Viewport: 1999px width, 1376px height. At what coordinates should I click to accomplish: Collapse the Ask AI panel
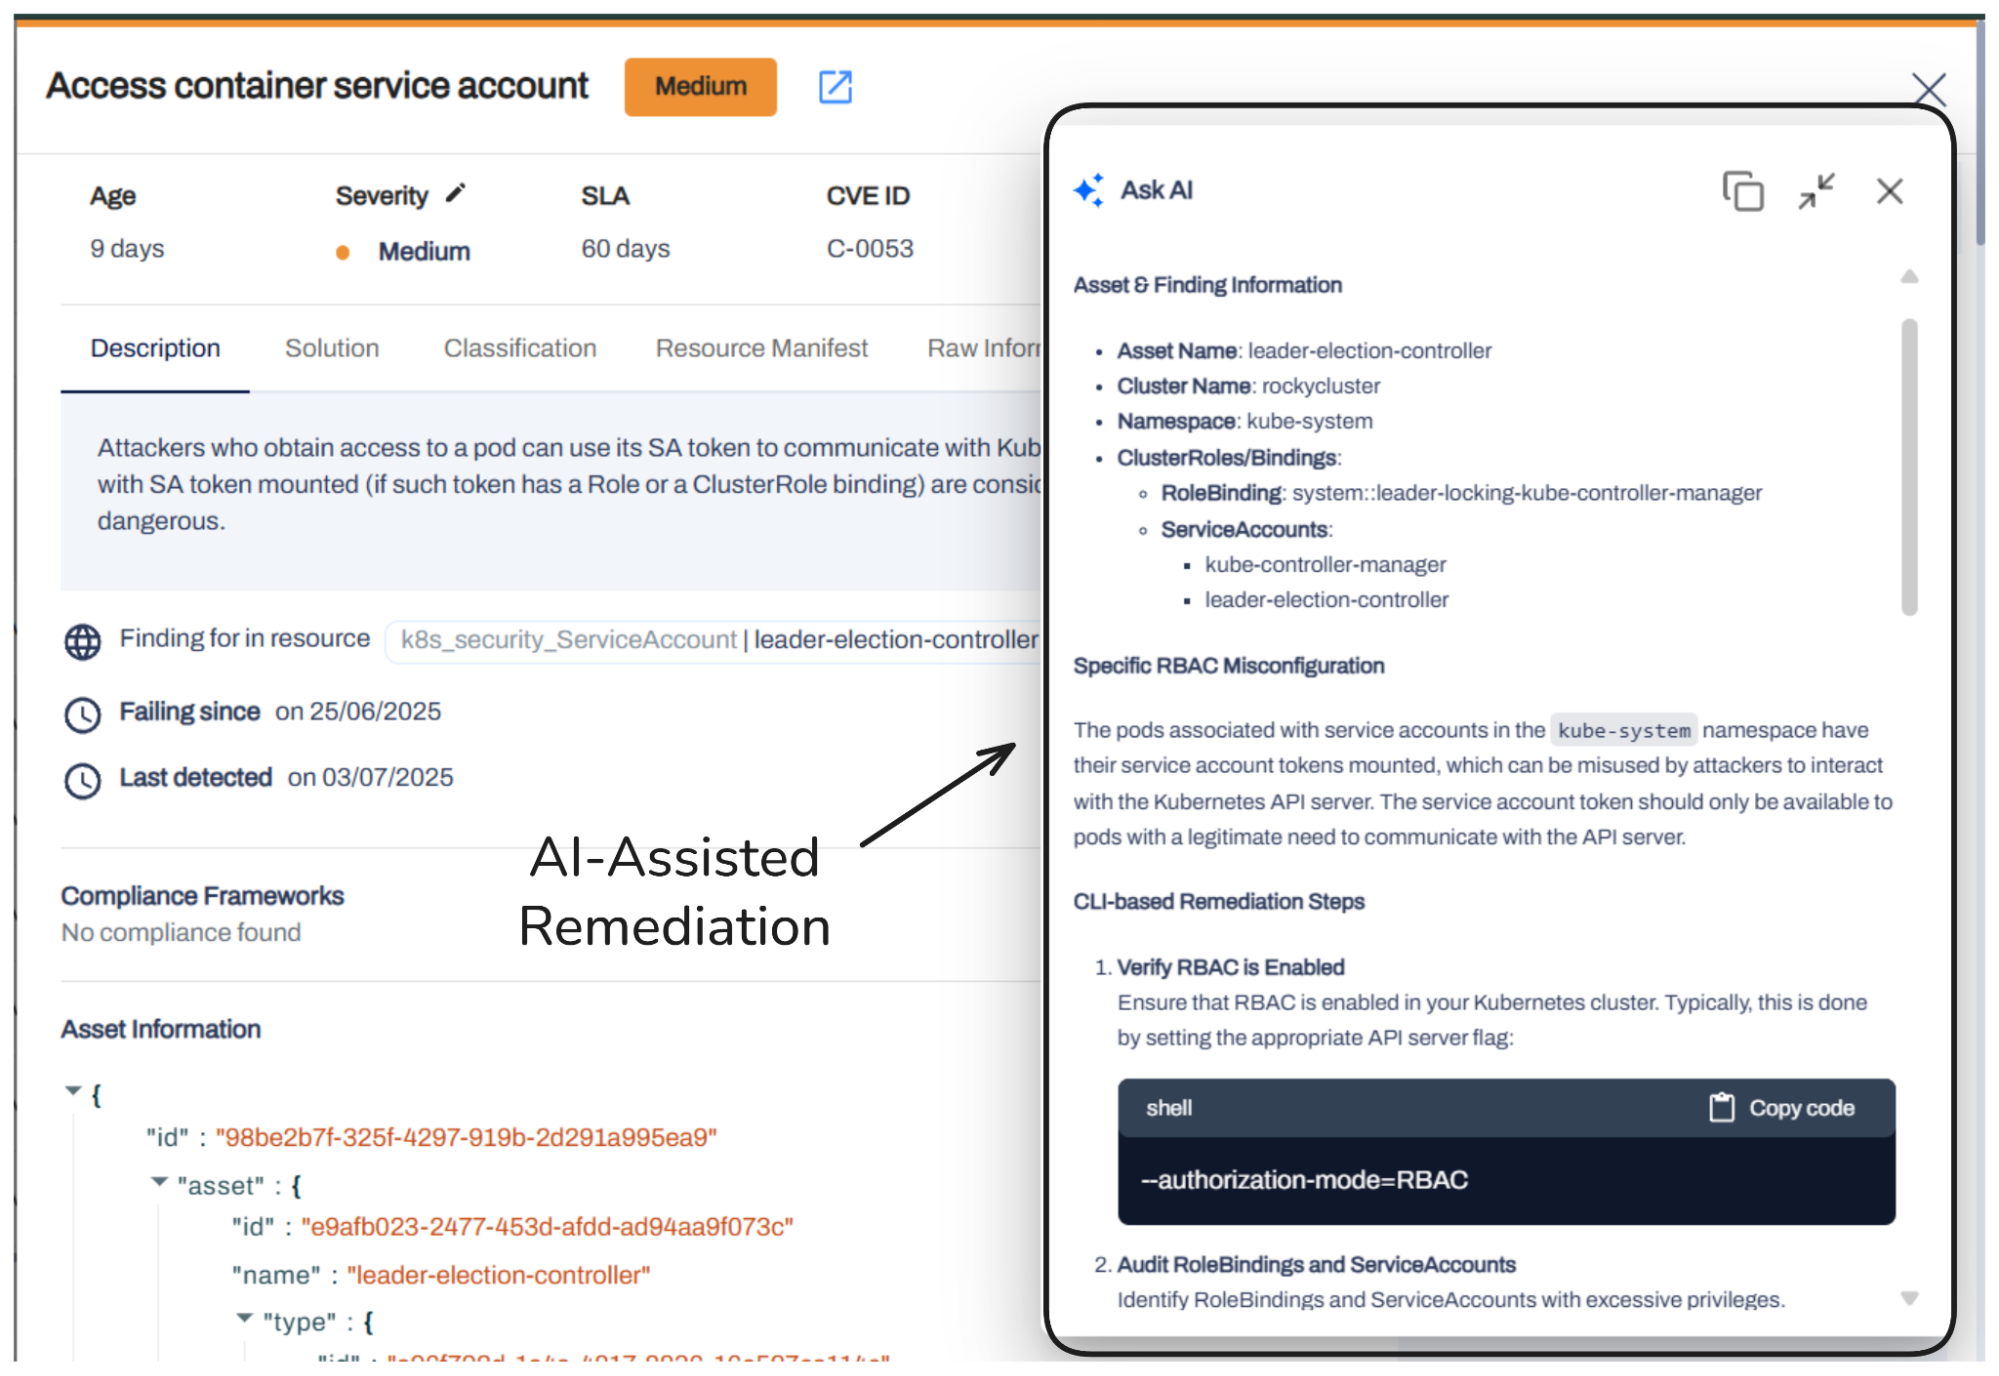coord(1816,191)
